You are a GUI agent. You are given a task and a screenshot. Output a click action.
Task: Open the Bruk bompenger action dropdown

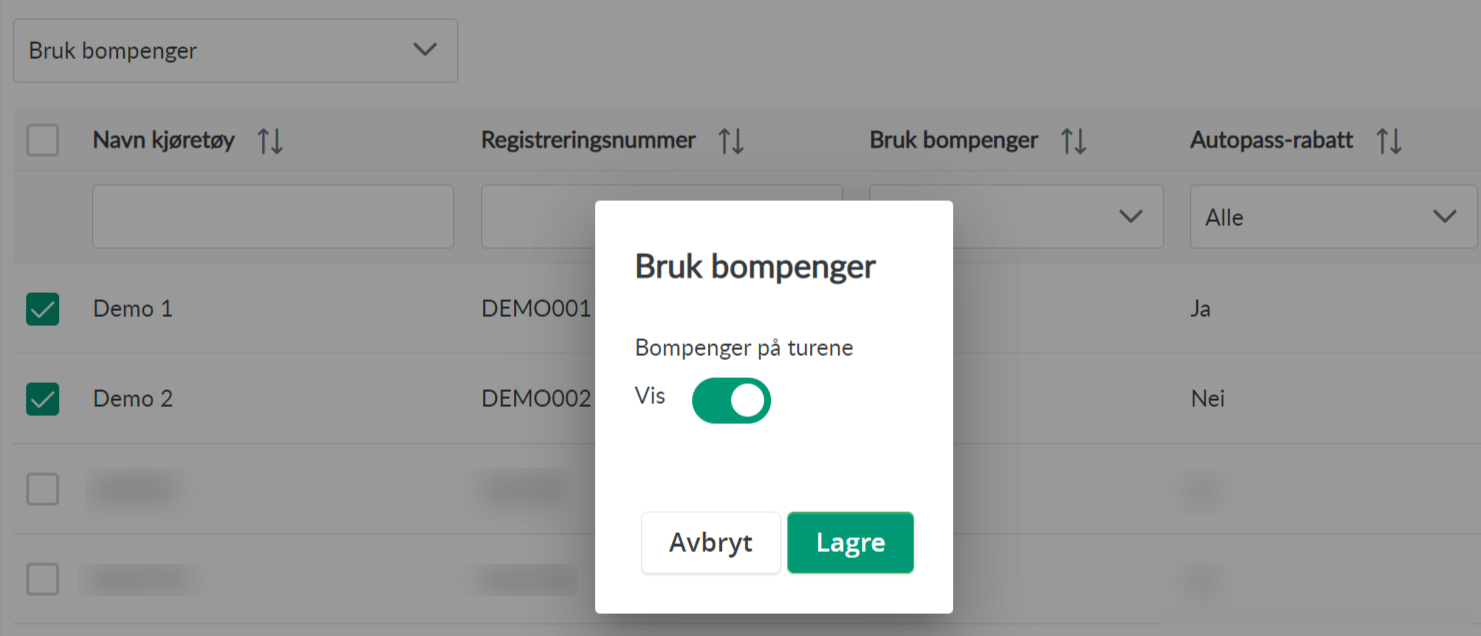(x=235, y=50)
